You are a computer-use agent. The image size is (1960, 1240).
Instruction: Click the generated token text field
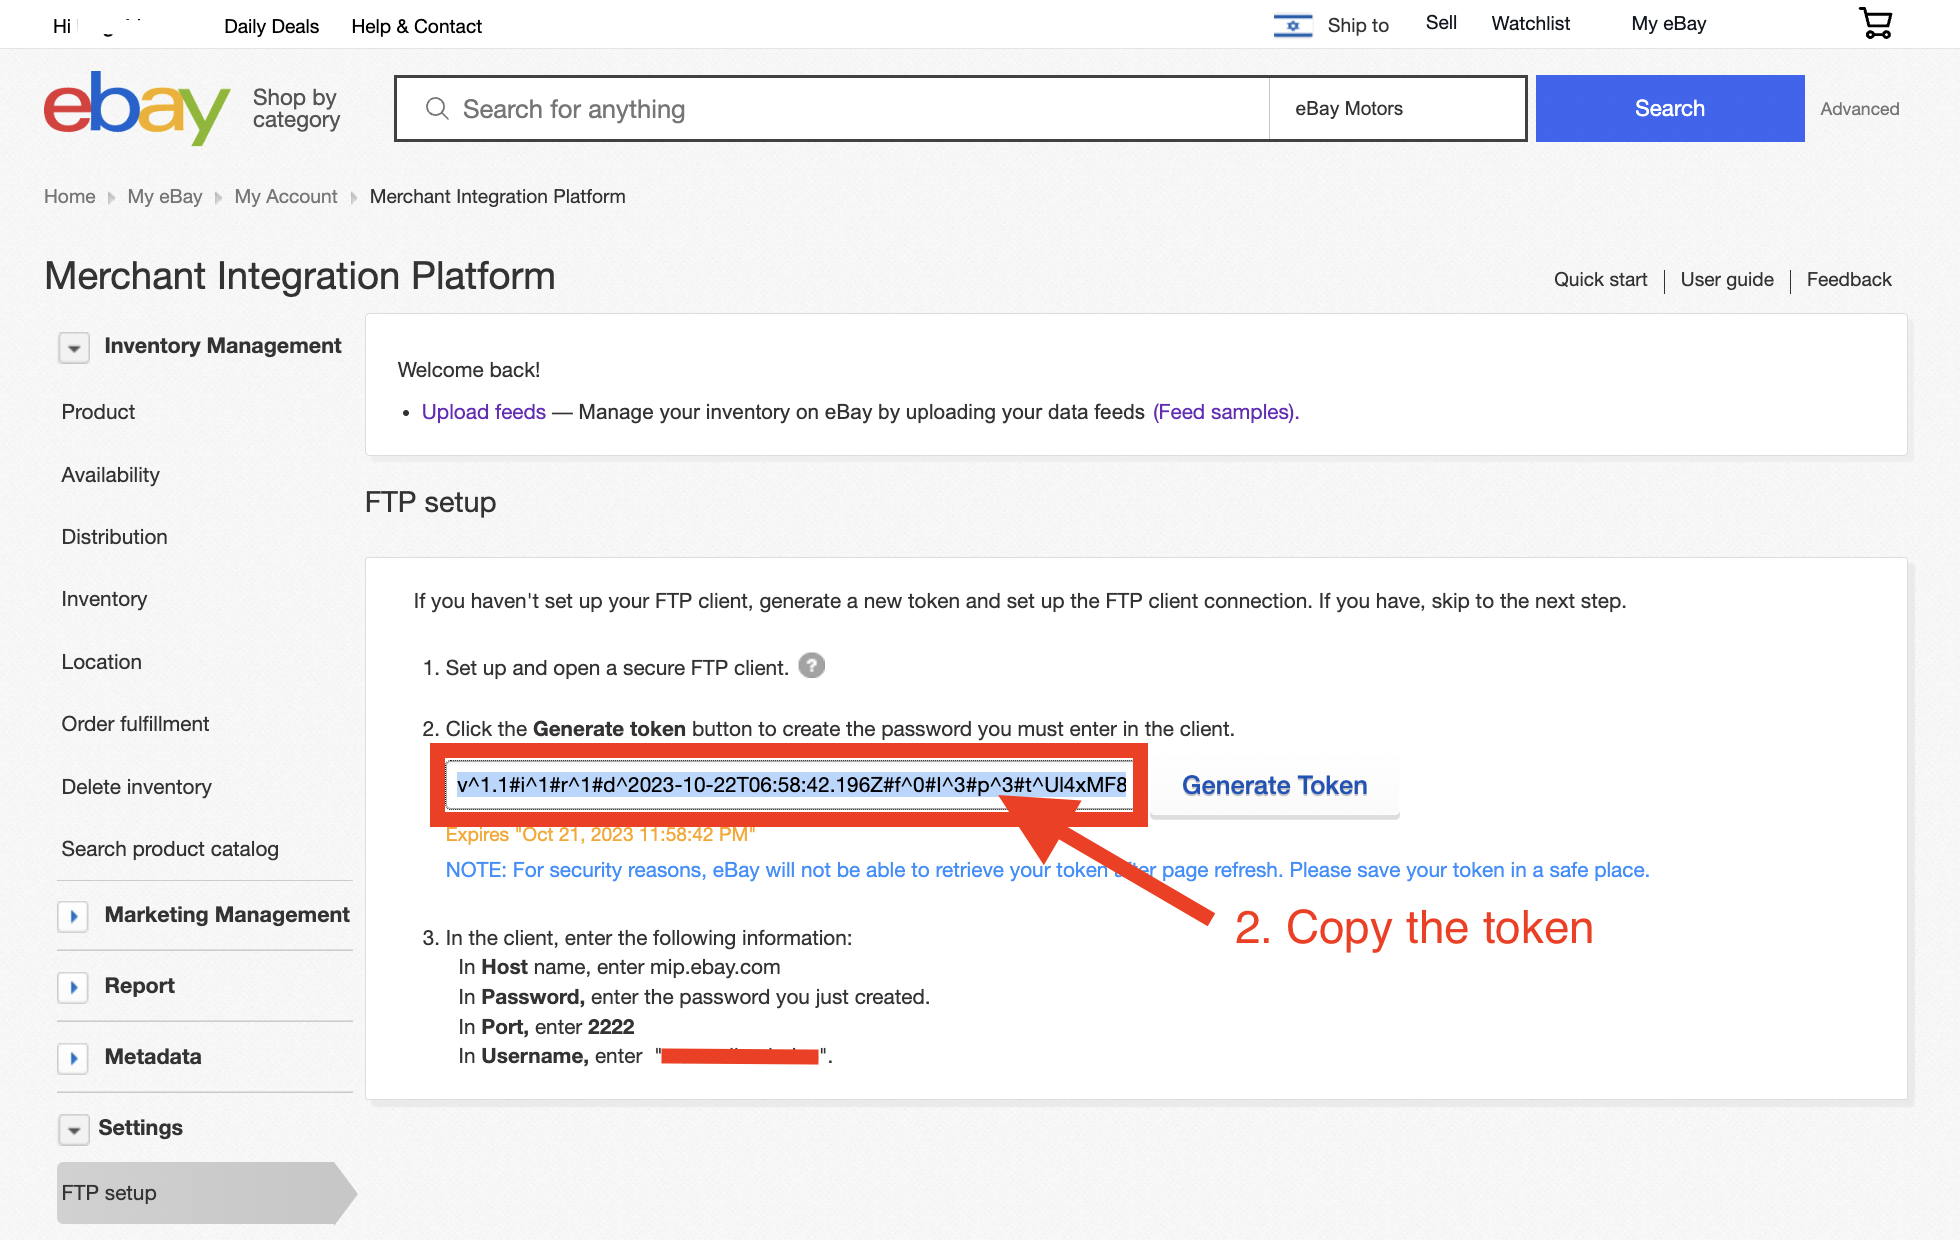[790, 785]
